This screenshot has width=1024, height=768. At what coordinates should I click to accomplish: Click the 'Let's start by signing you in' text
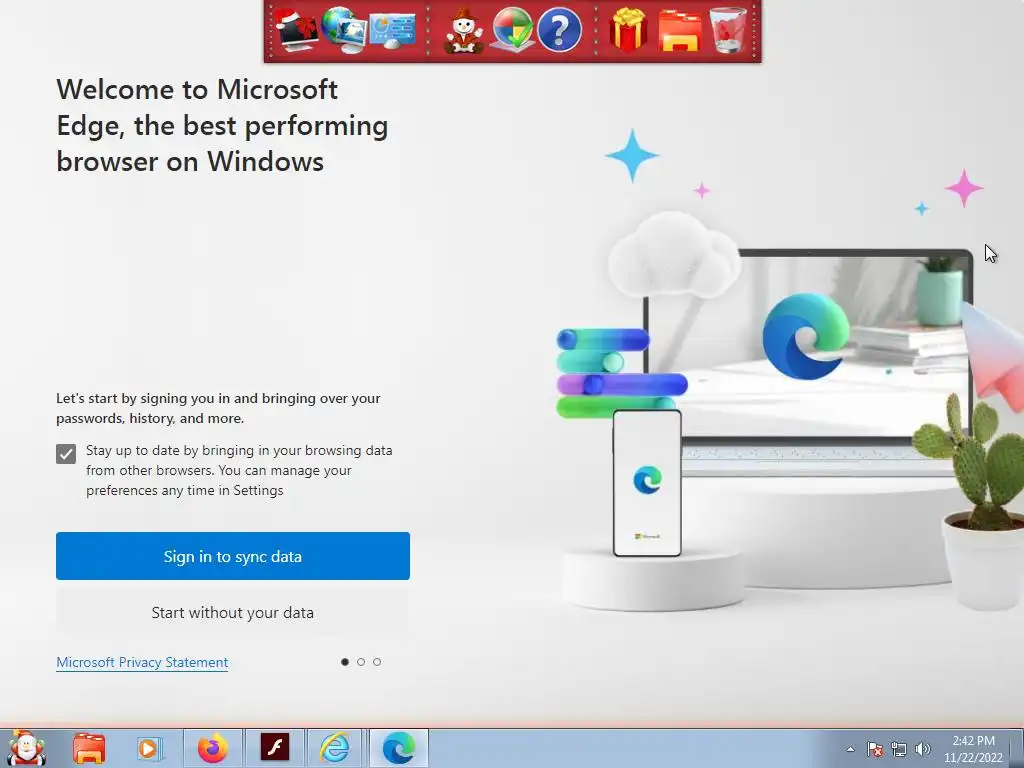[218, 408]
